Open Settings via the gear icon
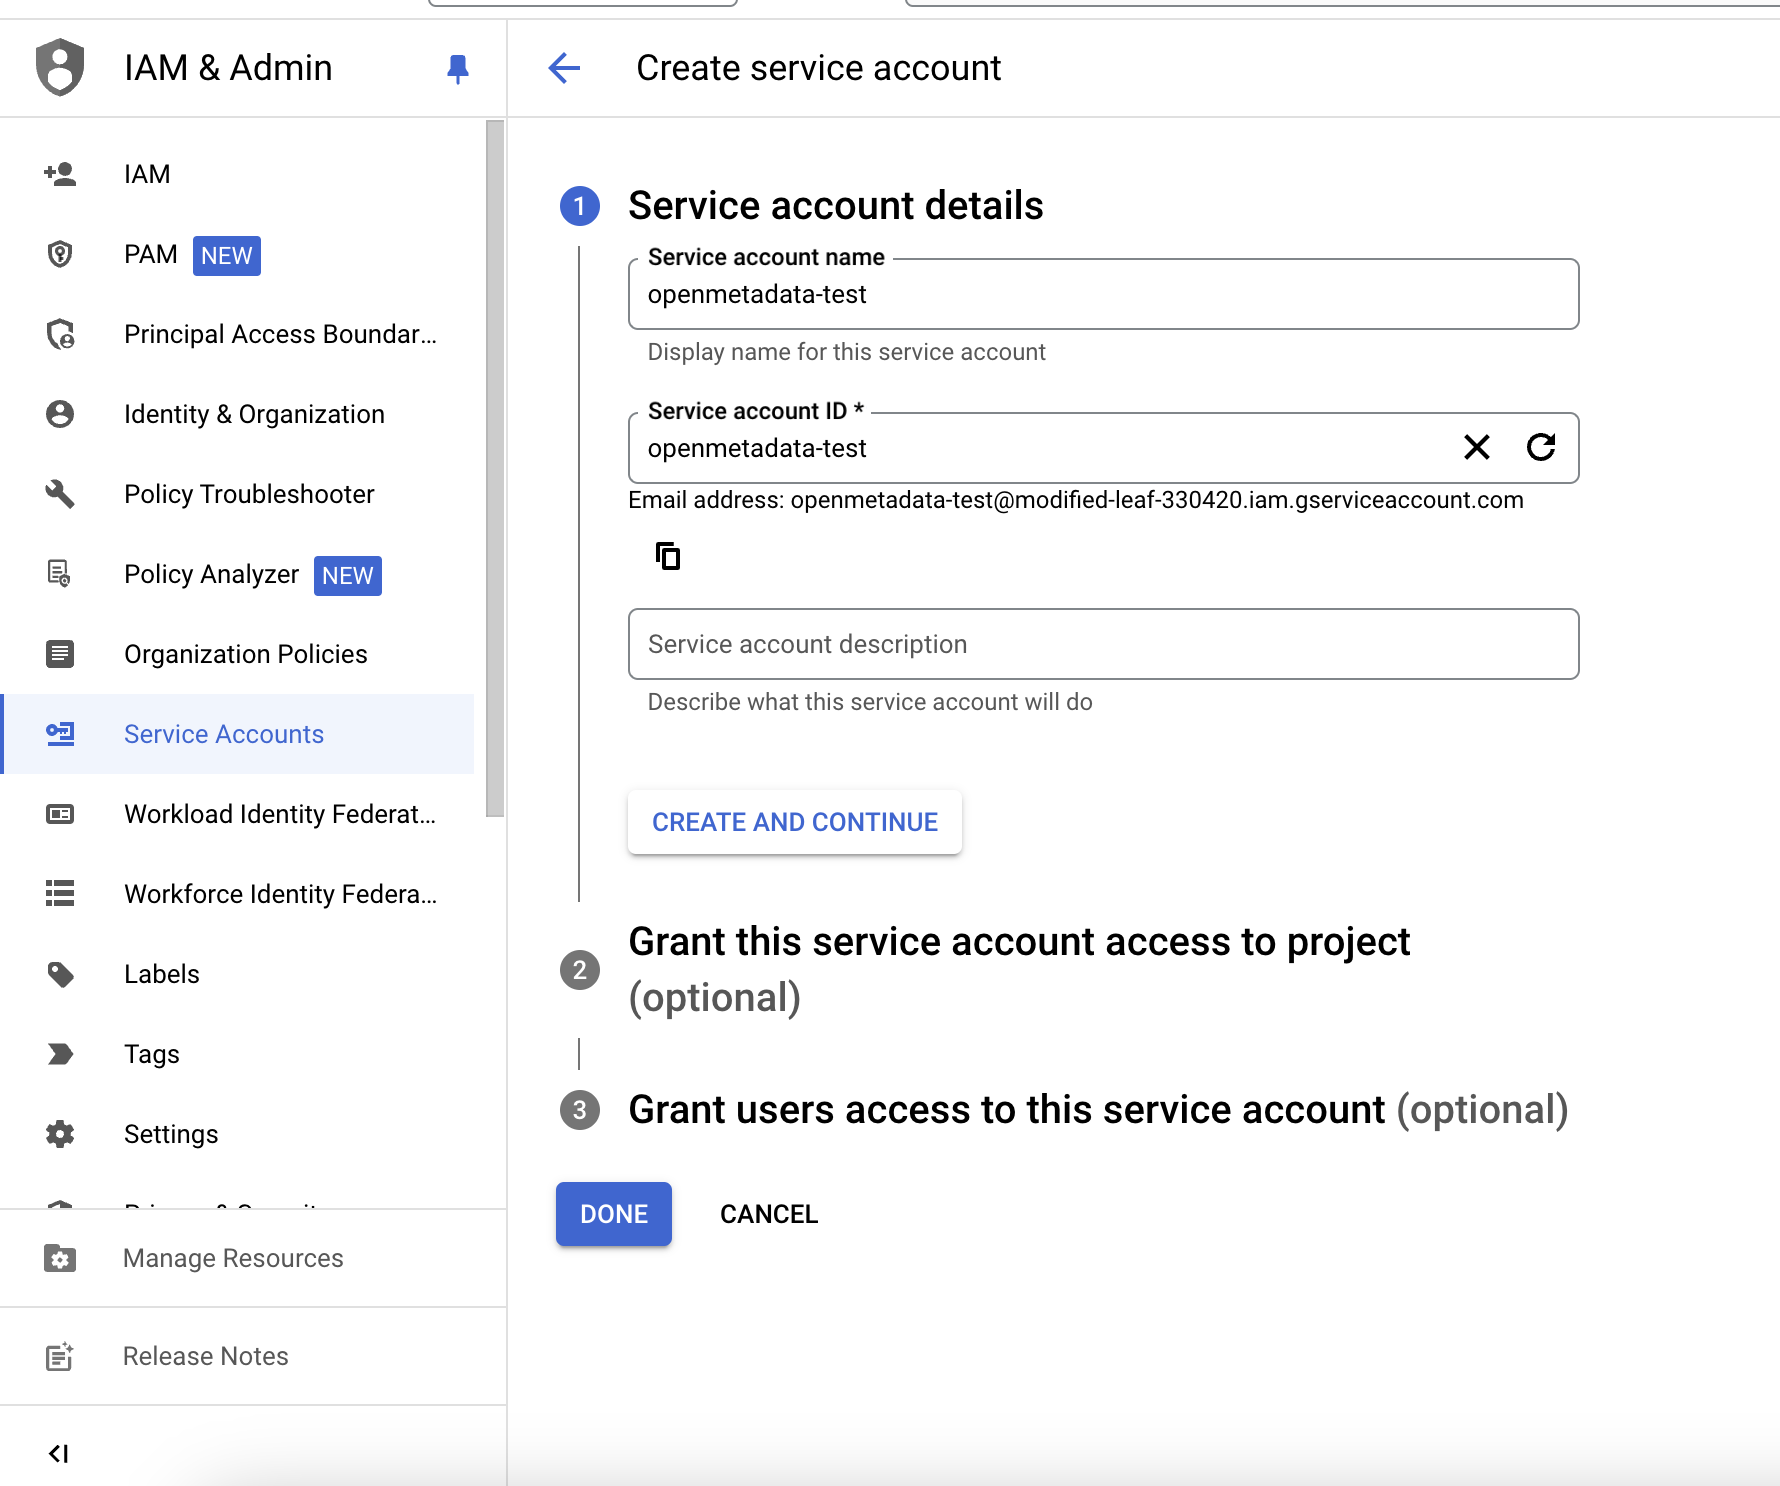 60,1133
